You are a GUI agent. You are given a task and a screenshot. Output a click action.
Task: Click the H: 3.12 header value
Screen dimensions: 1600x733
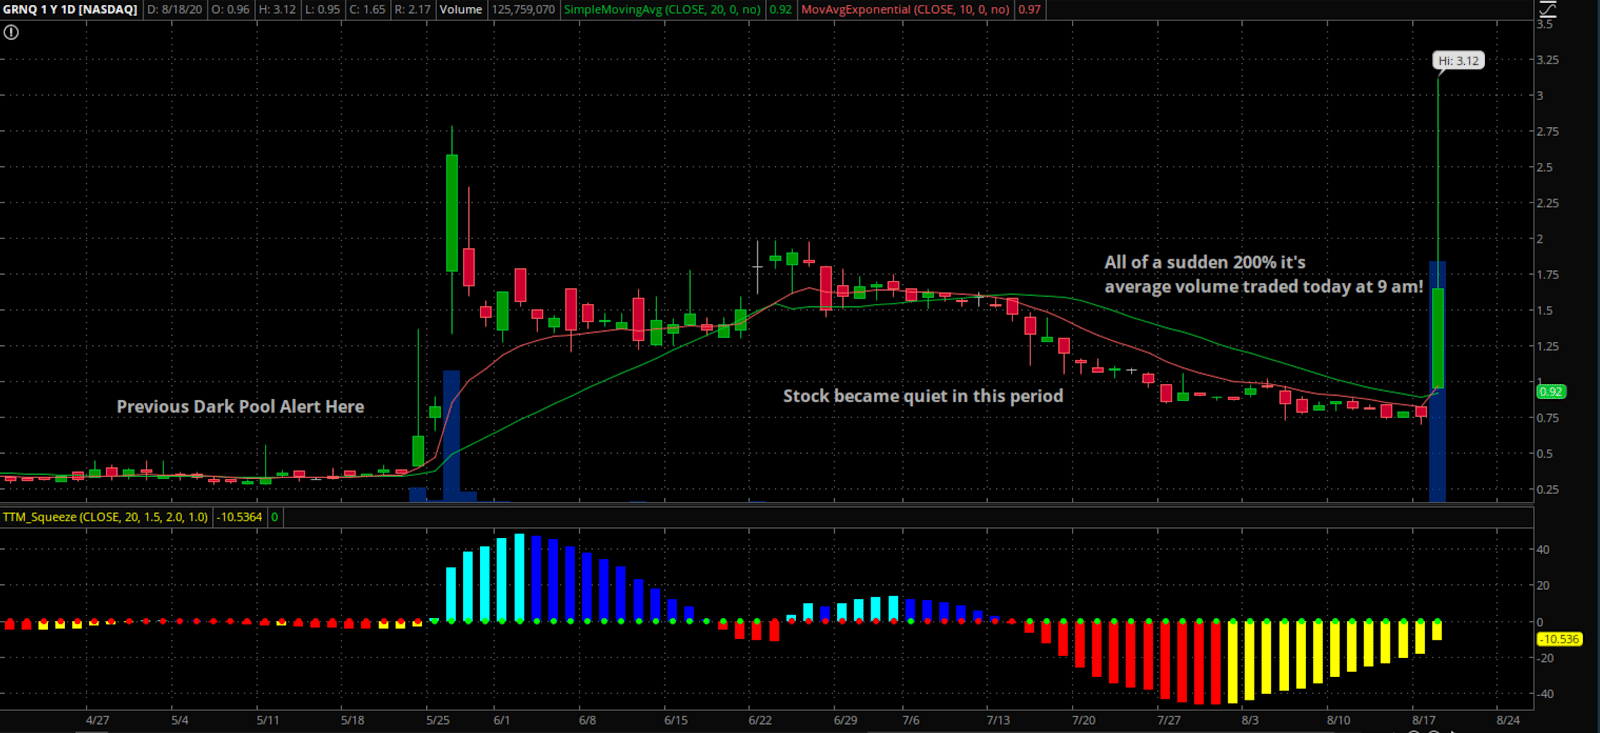click(278, 9)
